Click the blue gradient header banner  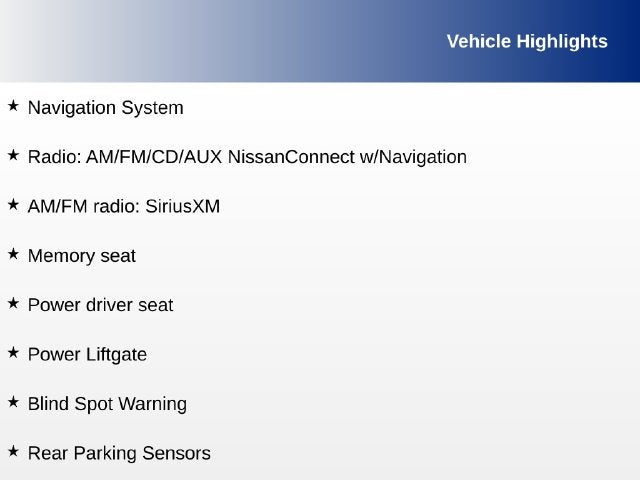pos(320,41)
